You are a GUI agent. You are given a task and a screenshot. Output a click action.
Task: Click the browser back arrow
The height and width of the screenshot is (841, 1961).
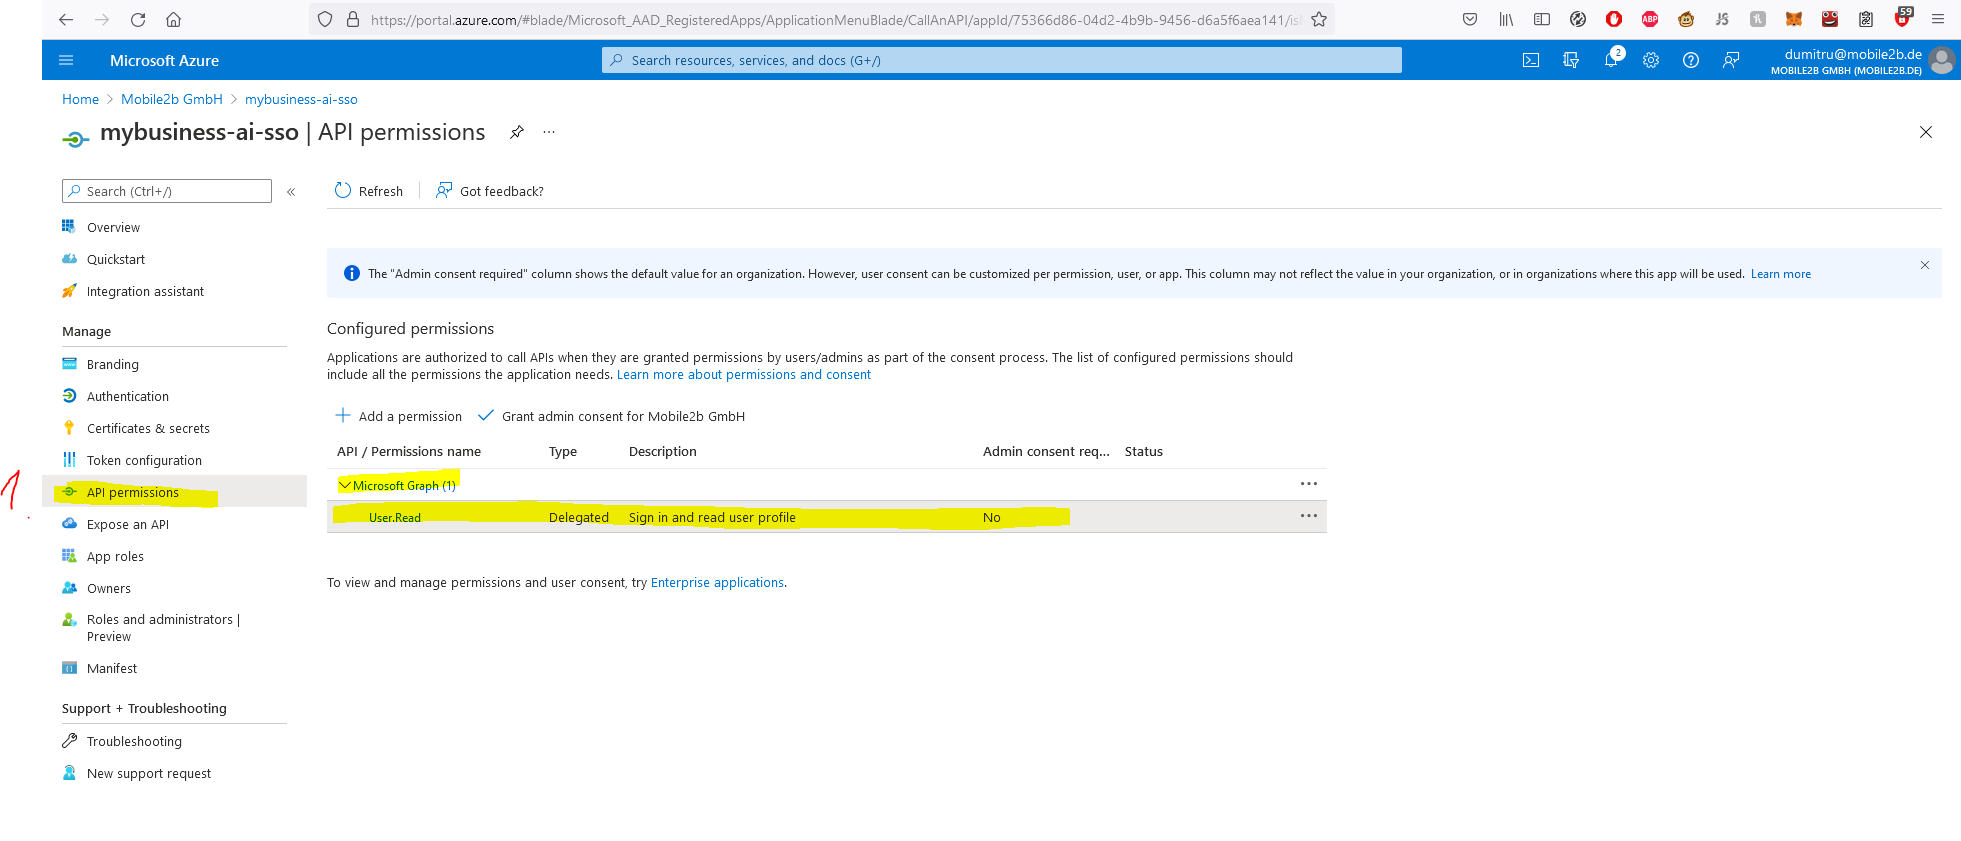pyautogui.click(x=66, y=19)
